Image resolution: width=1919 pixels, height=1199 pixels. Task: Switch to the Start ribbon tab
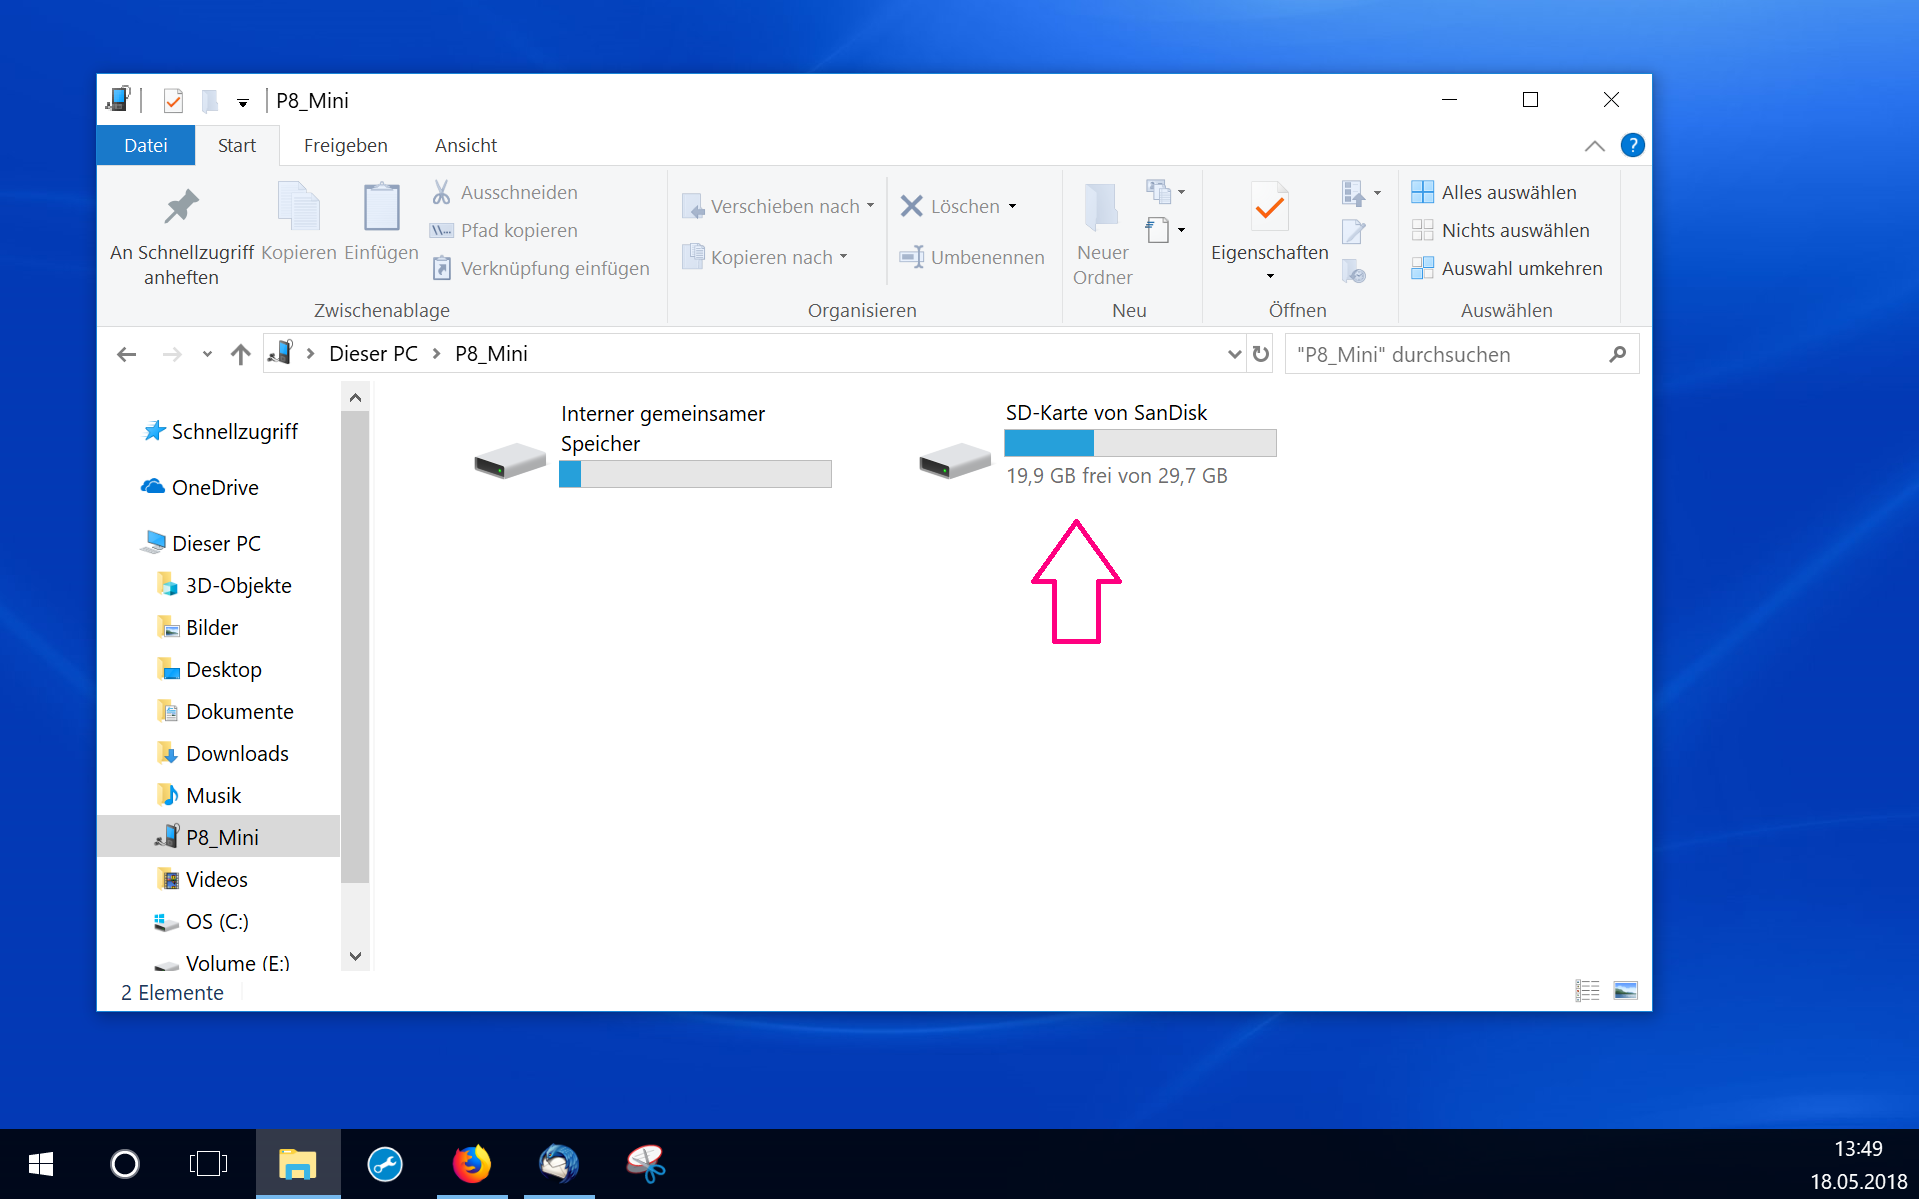(x=237, y=145)
